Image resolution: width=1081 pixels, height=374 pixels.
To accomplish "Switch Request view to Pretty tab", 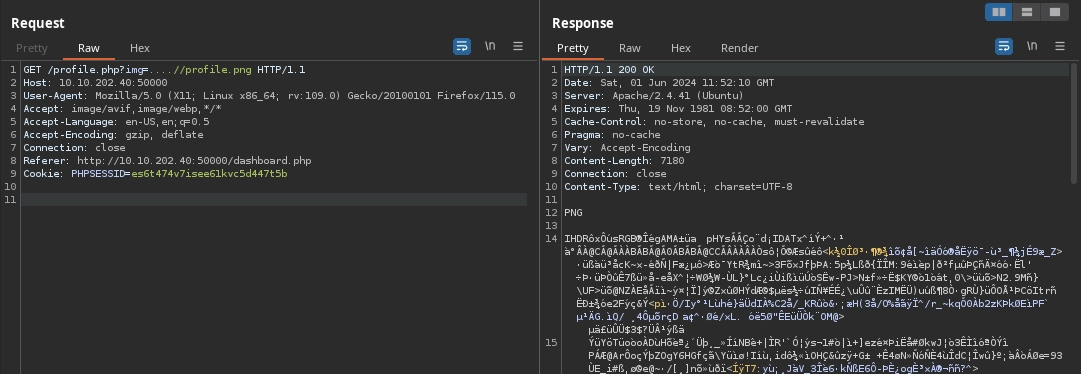I will pyautogui.click(x=32, y=48).
